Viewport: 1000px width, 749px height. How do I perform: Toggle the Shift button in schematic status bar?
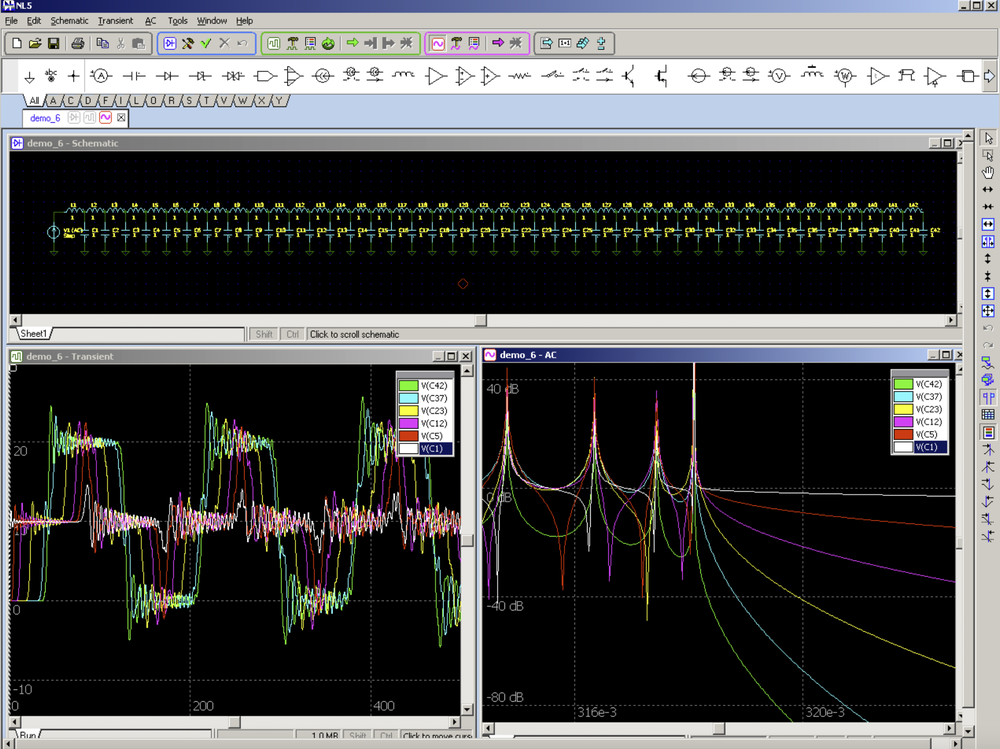click(264, 334)
